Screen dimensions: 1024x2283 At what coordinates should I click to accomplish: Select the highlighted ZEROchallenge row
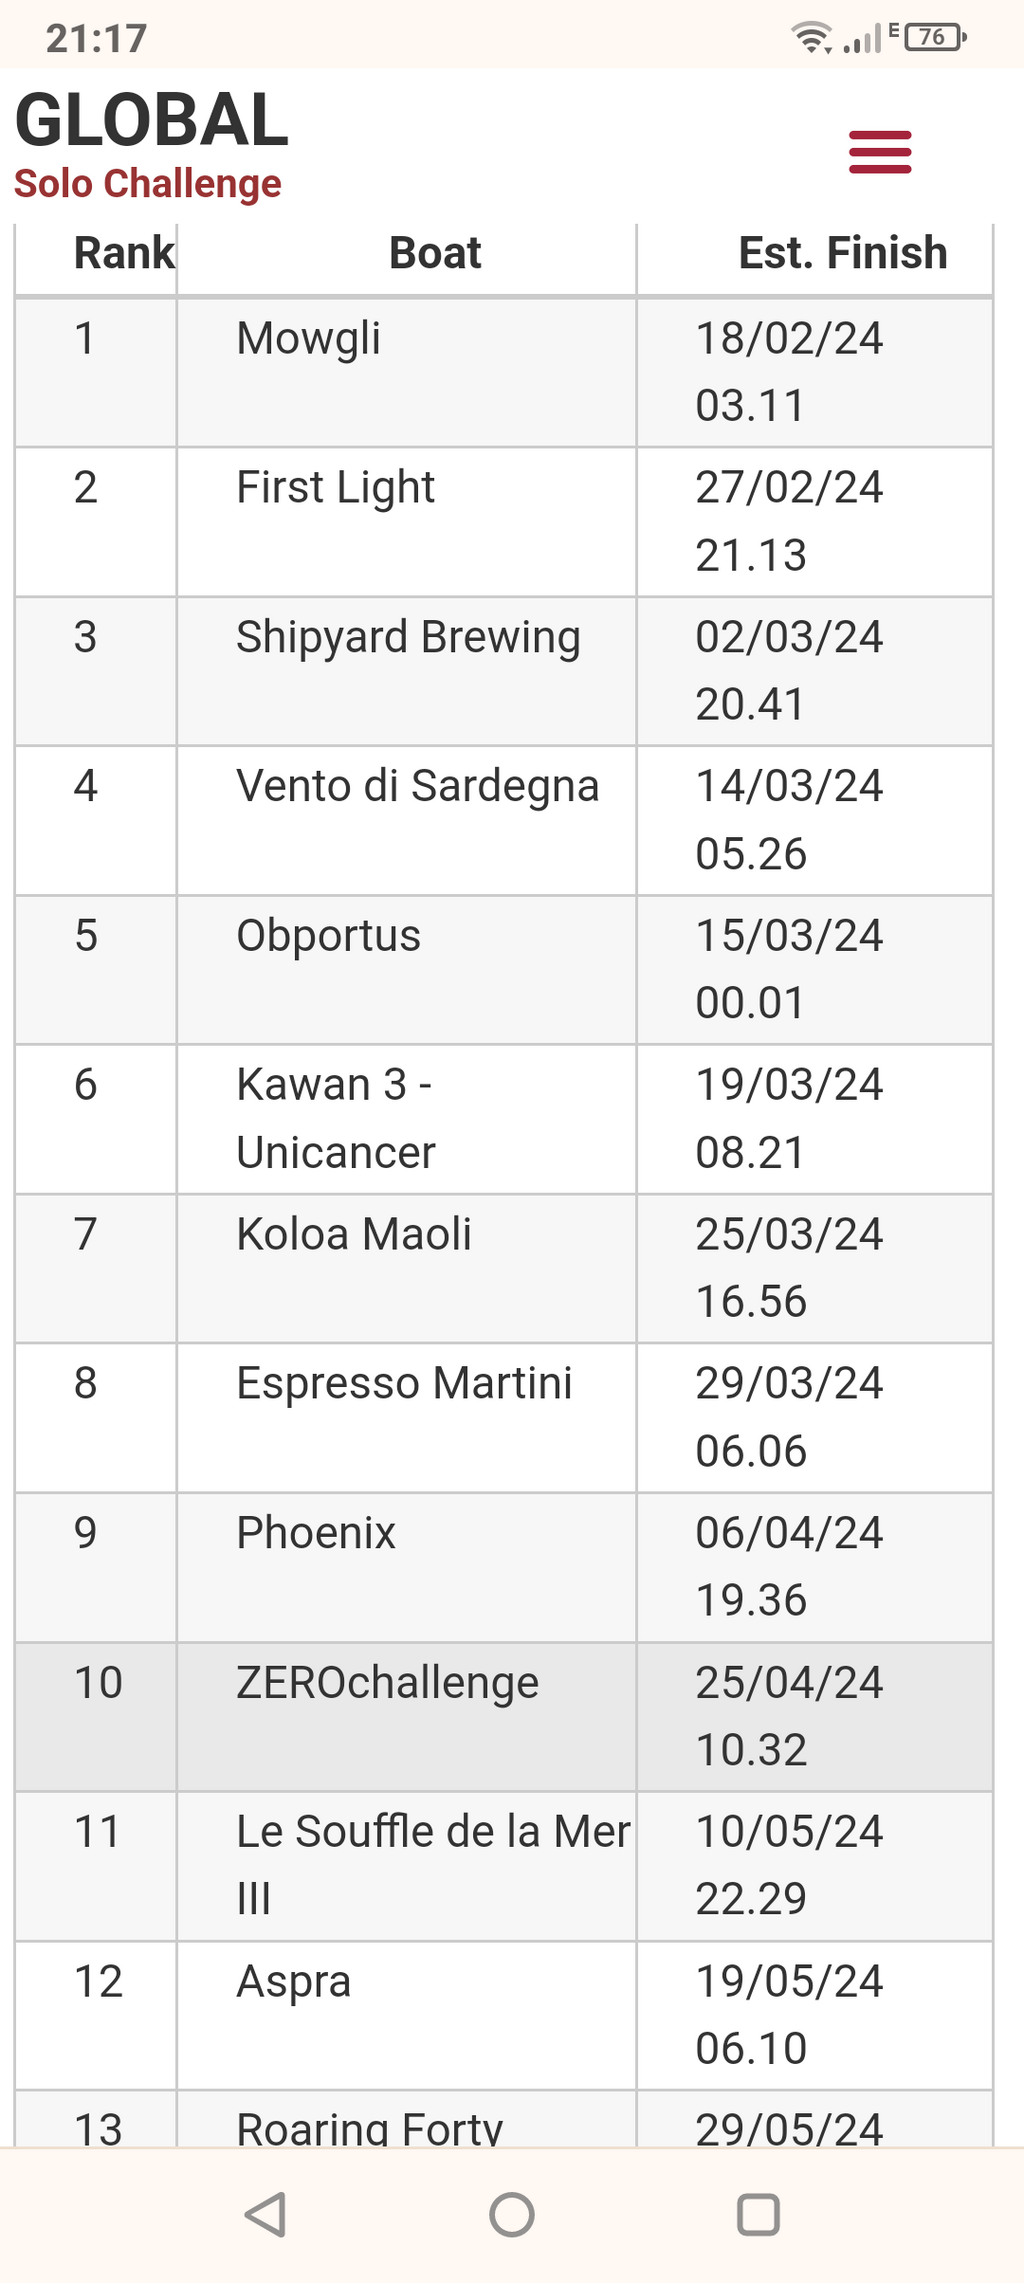click(504, 1716)
